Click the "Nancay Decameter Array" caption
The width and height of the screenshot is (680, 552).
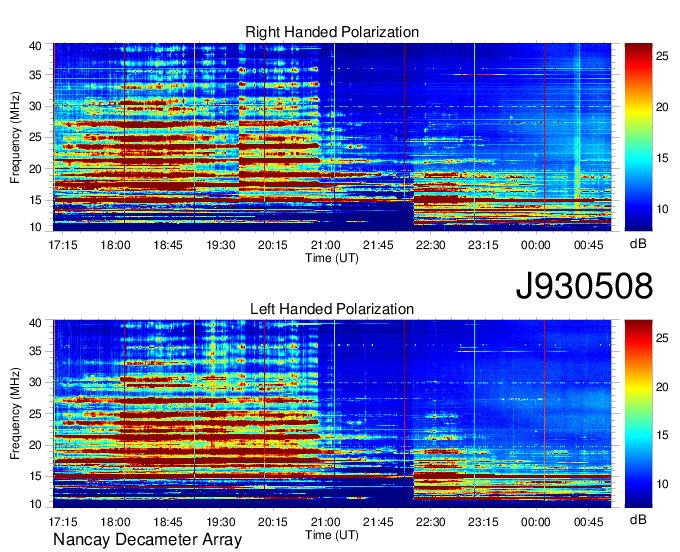[147, 540]
